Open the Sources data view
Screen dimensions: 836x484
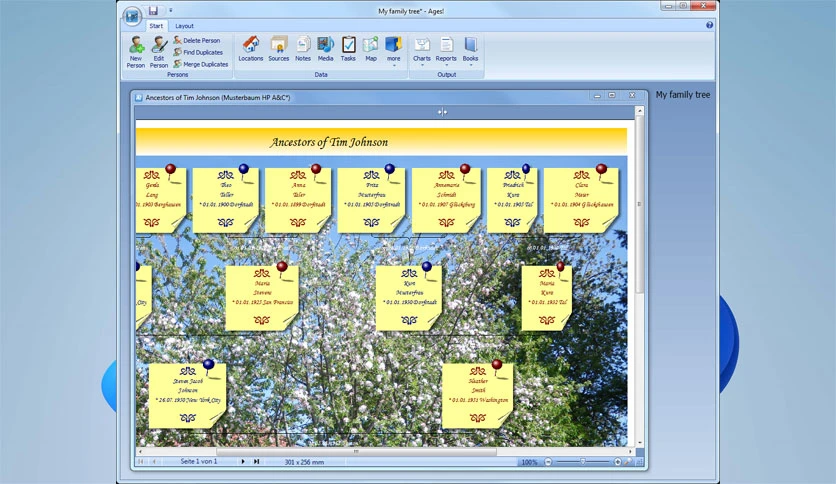278,49
